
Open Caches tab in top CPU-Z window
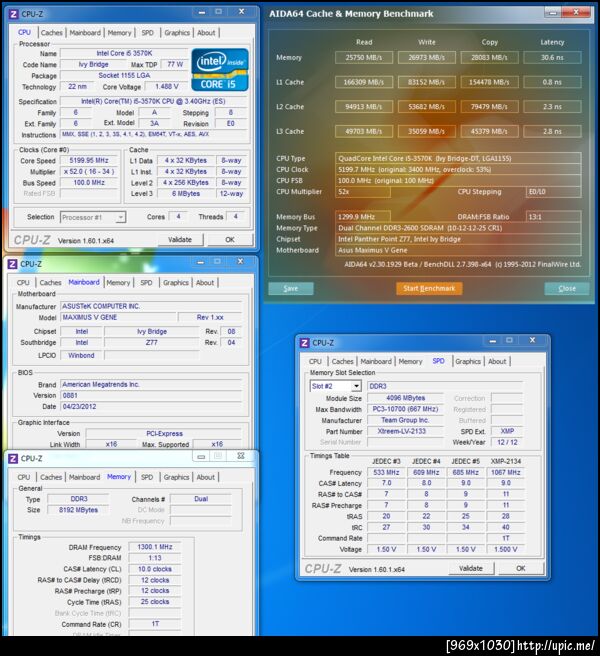pyautogui.click(x=52, y=33)
